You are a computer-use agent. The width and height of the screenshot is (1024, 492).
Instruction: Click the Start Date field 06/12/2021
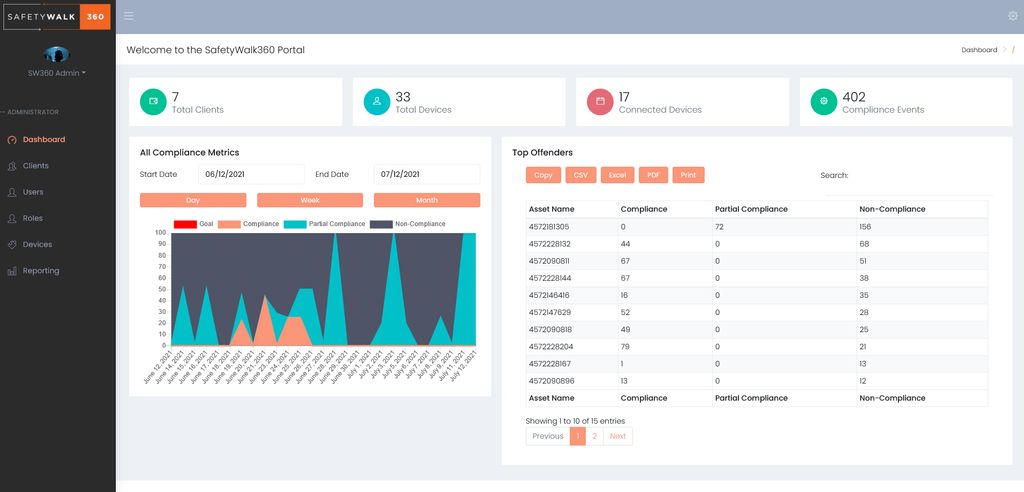point(251,174)
